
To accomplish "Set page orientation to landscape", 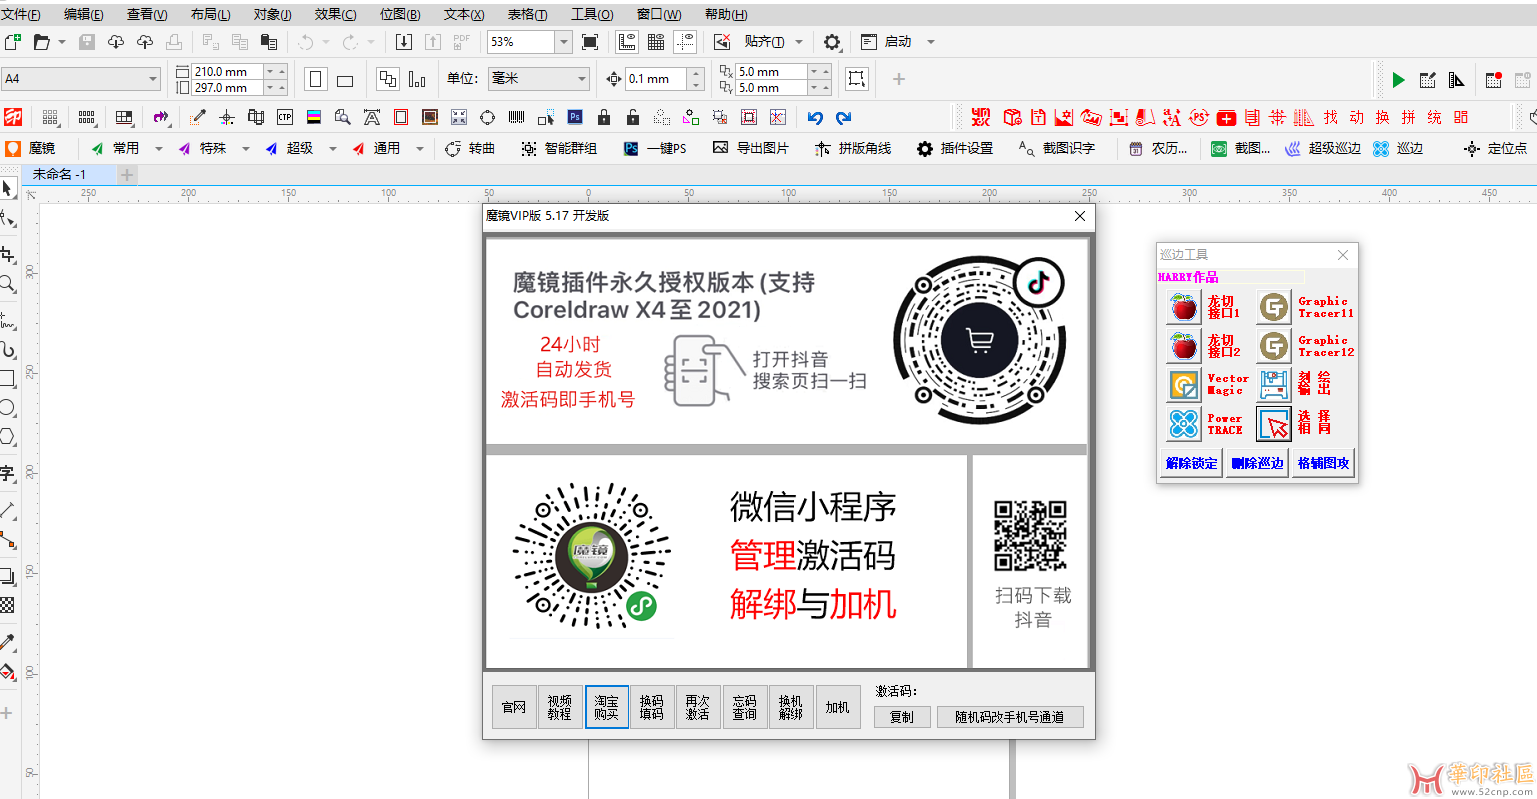I will click(x=345, y=80).
